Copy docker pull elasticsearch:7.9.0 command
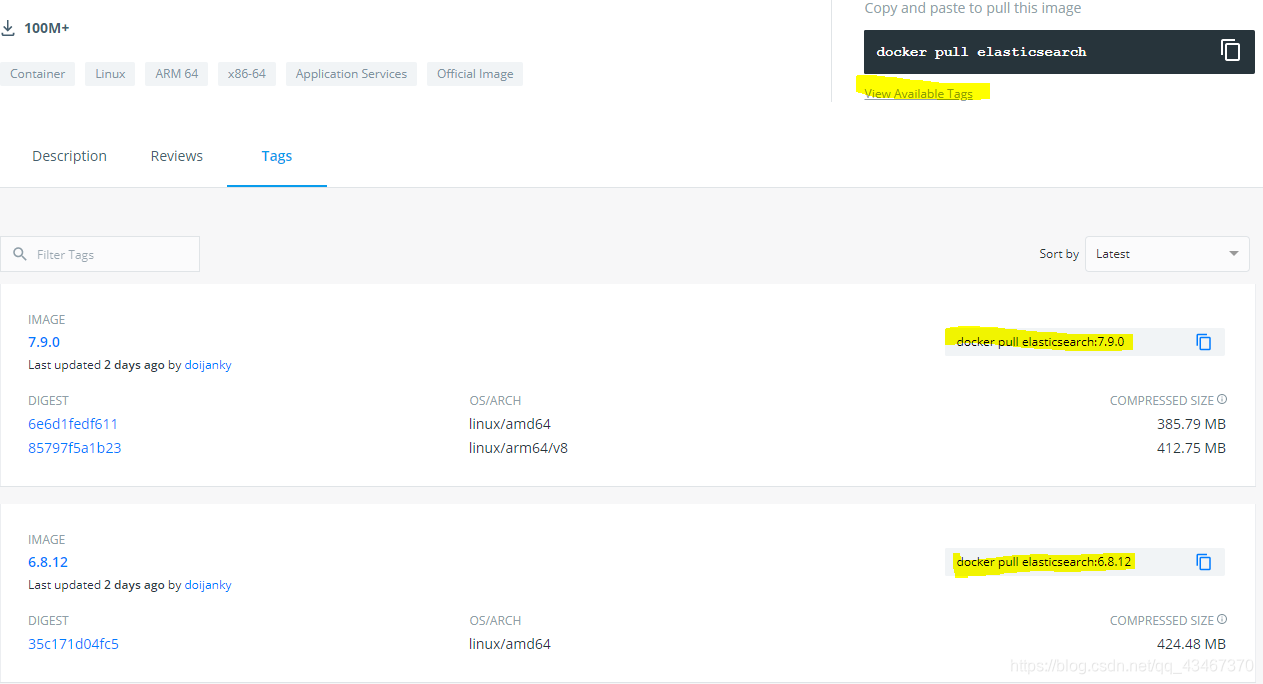This screenshot has width=1263, height=684. (x=1204, y=342)
